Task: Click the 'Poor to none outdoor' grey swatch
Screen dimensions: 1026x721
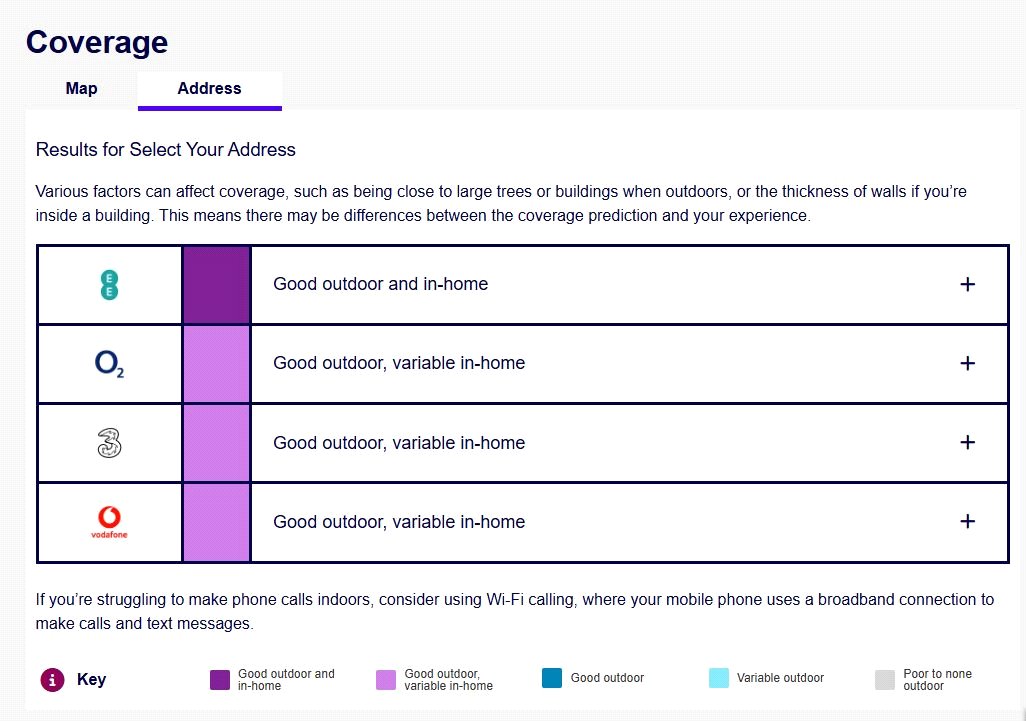Action: (x=885, y=680)
